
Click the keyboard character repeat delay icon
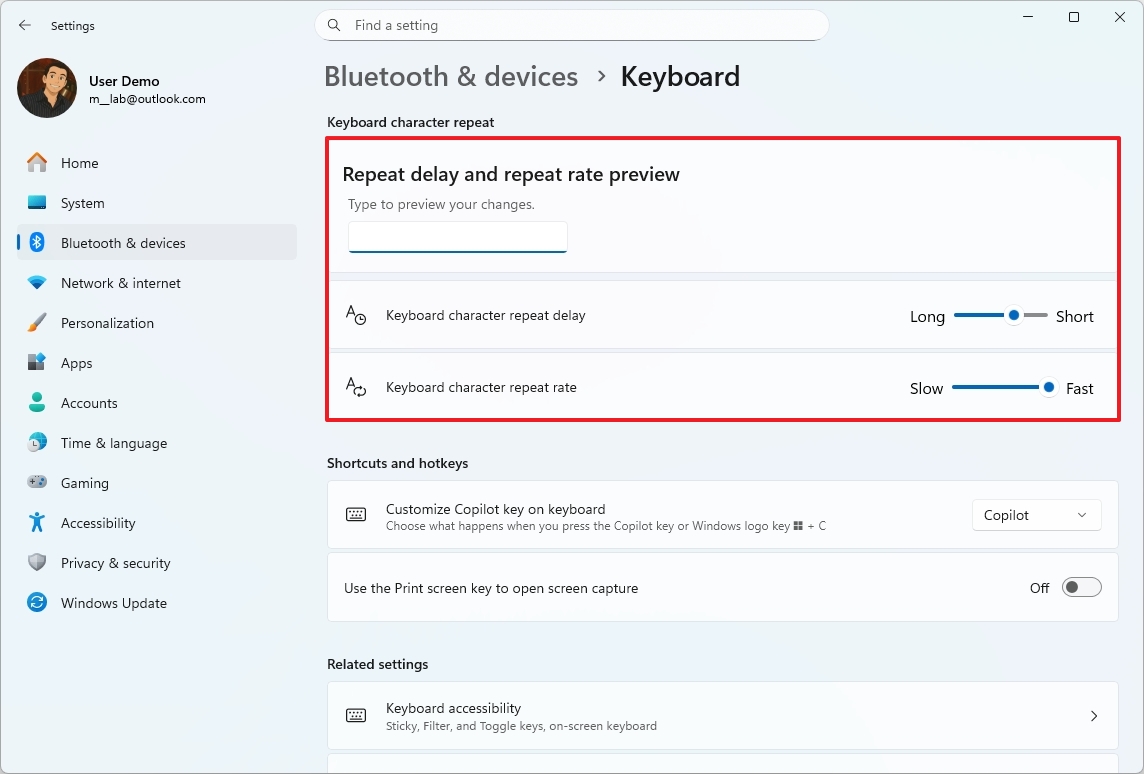356,315
